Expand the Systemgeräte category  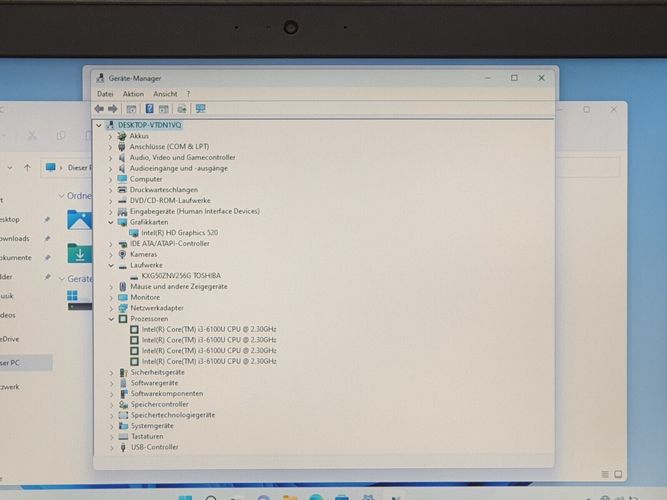(x=112, y=426)
